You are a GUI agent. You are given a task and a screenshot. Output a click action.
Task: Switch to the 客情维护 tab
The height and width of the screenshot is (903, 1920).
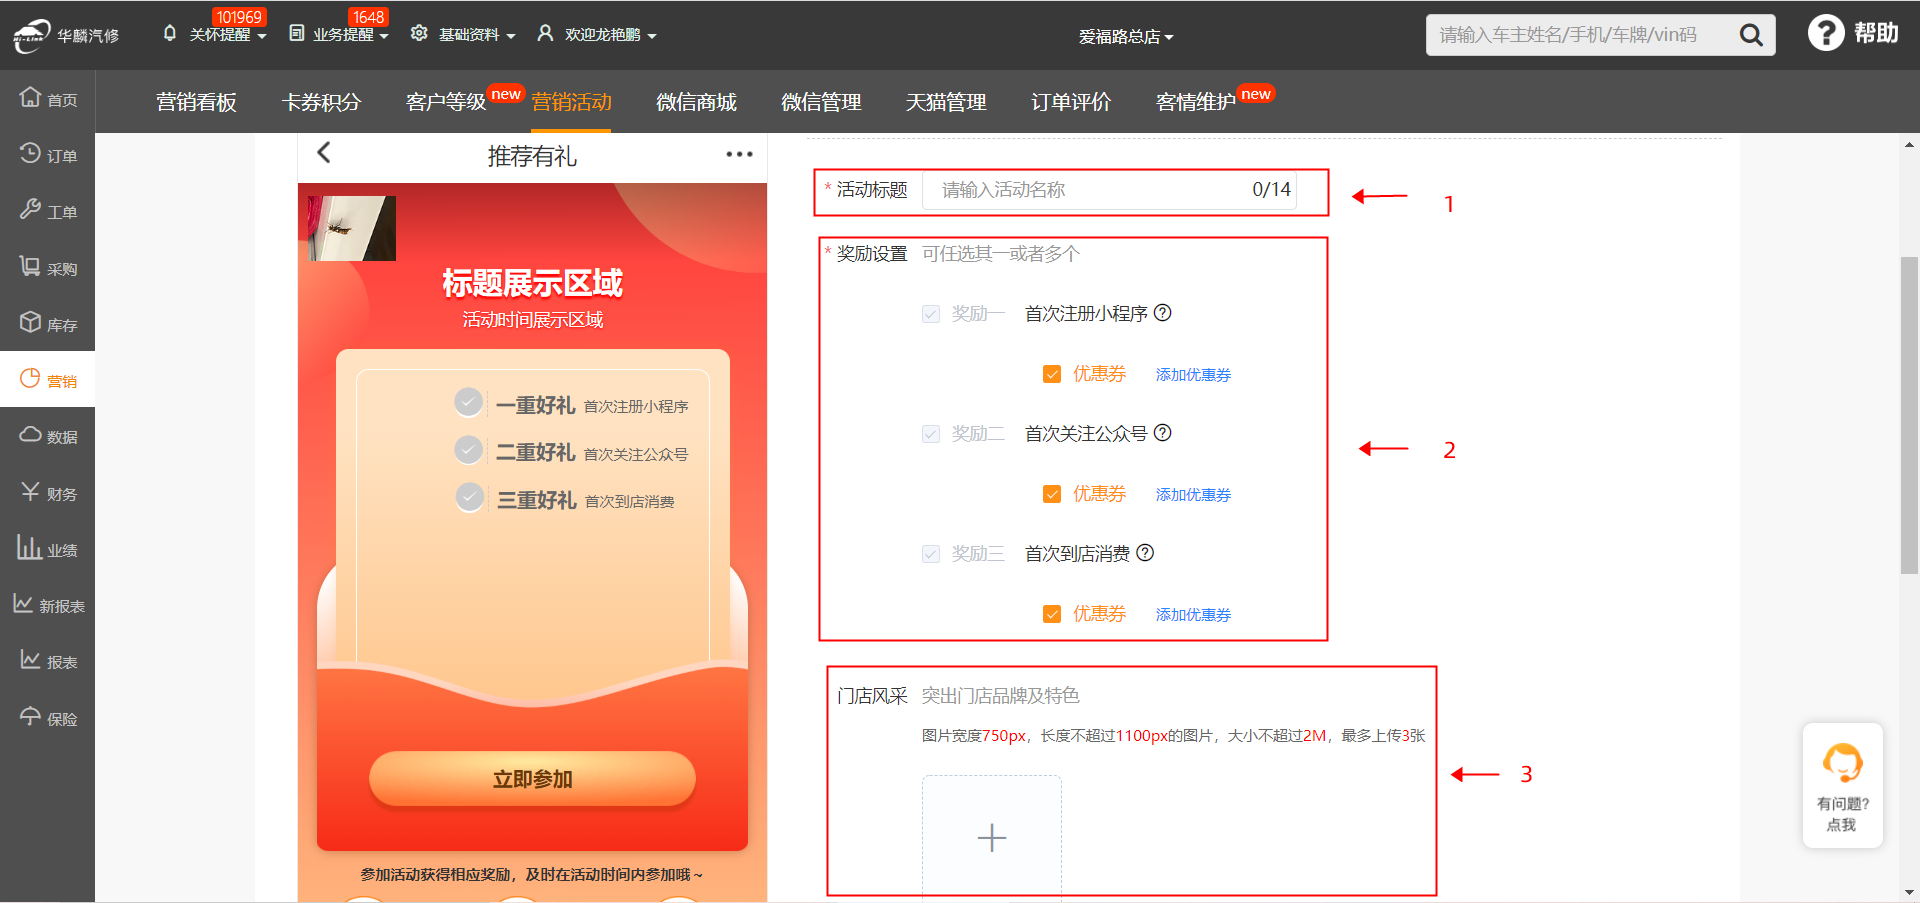[x=1196, y=102]
